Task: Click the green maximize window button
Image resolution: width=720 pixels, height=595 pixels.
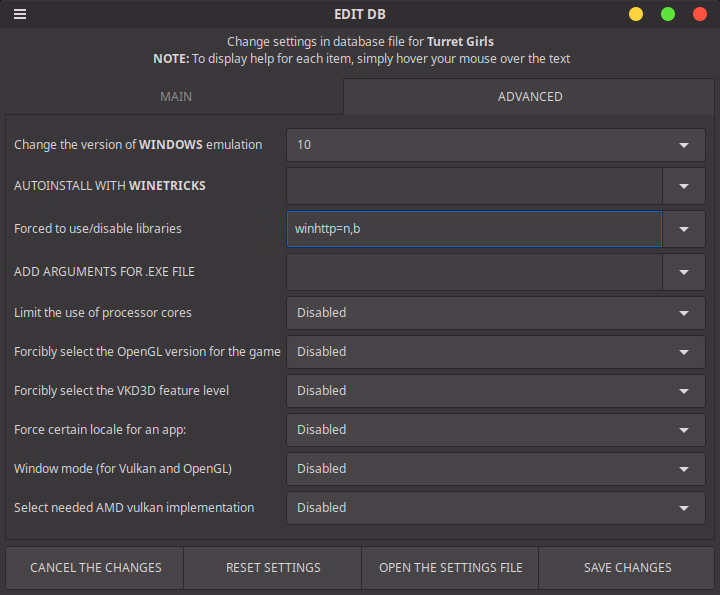Action: pos(668,14)
